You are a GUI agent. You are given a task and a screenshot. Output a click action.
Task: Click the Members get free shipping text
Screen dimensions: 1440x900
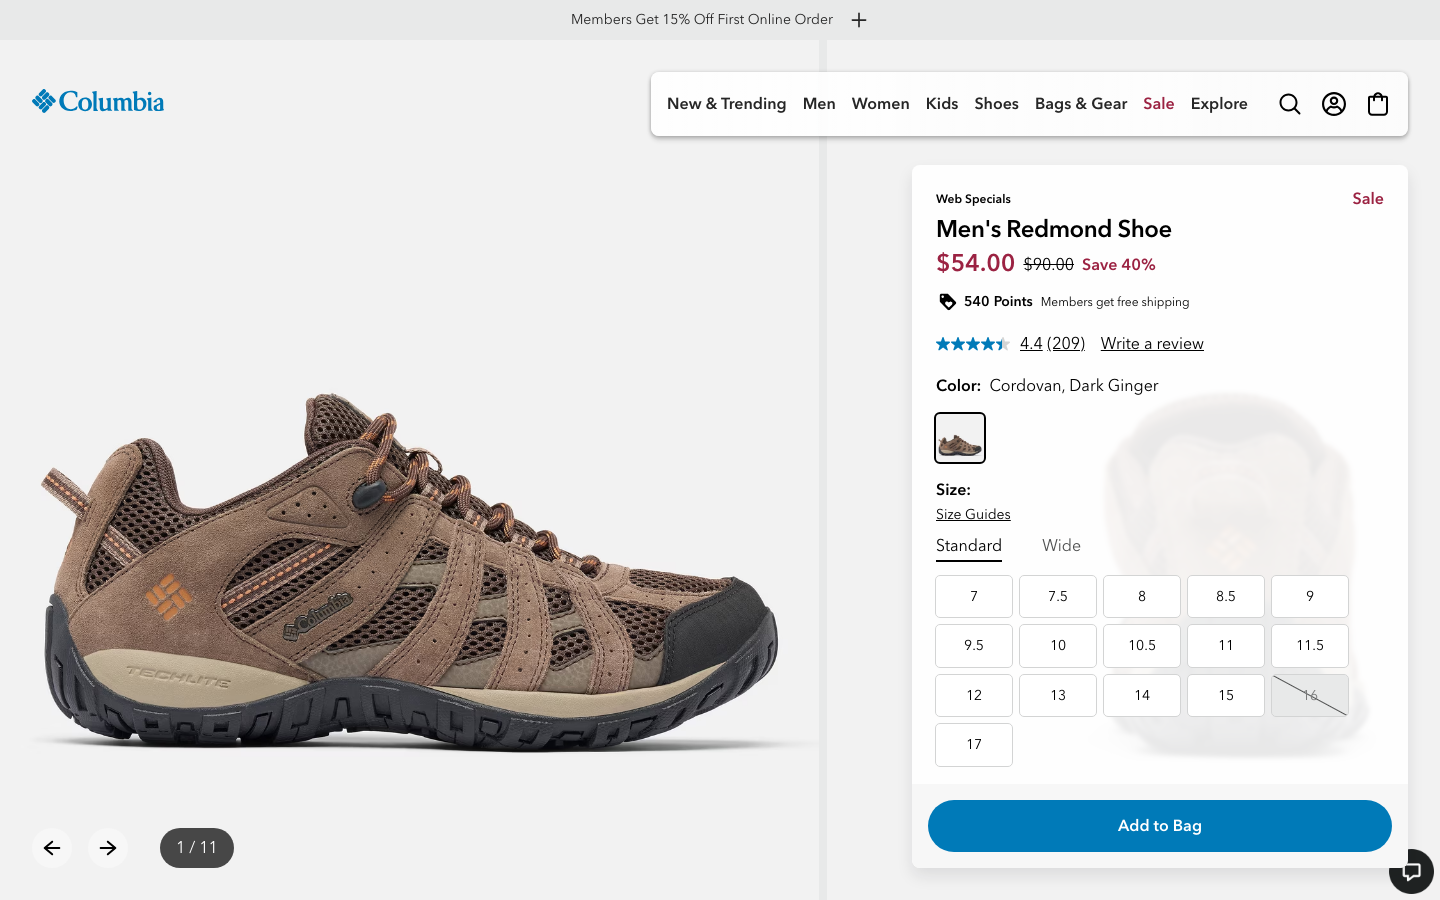coord(1115,302)
